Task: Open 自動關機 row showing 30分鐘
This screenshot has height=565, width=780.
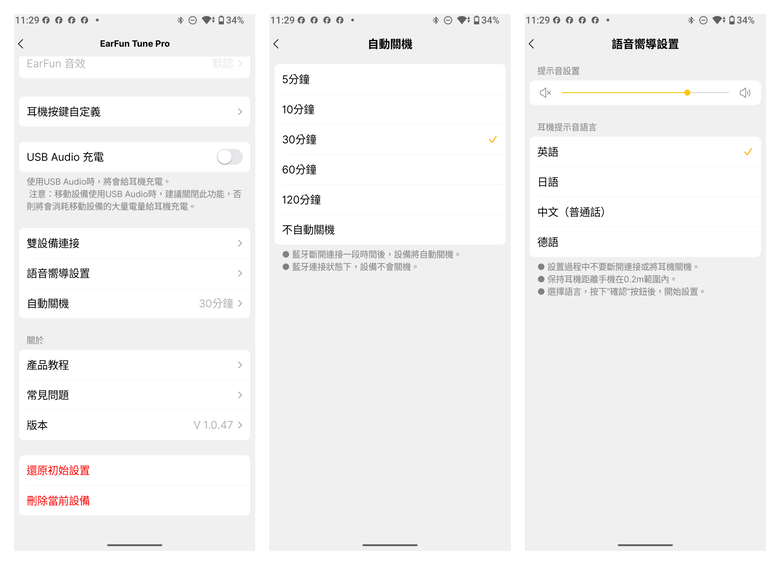Action: click(134, 303)
